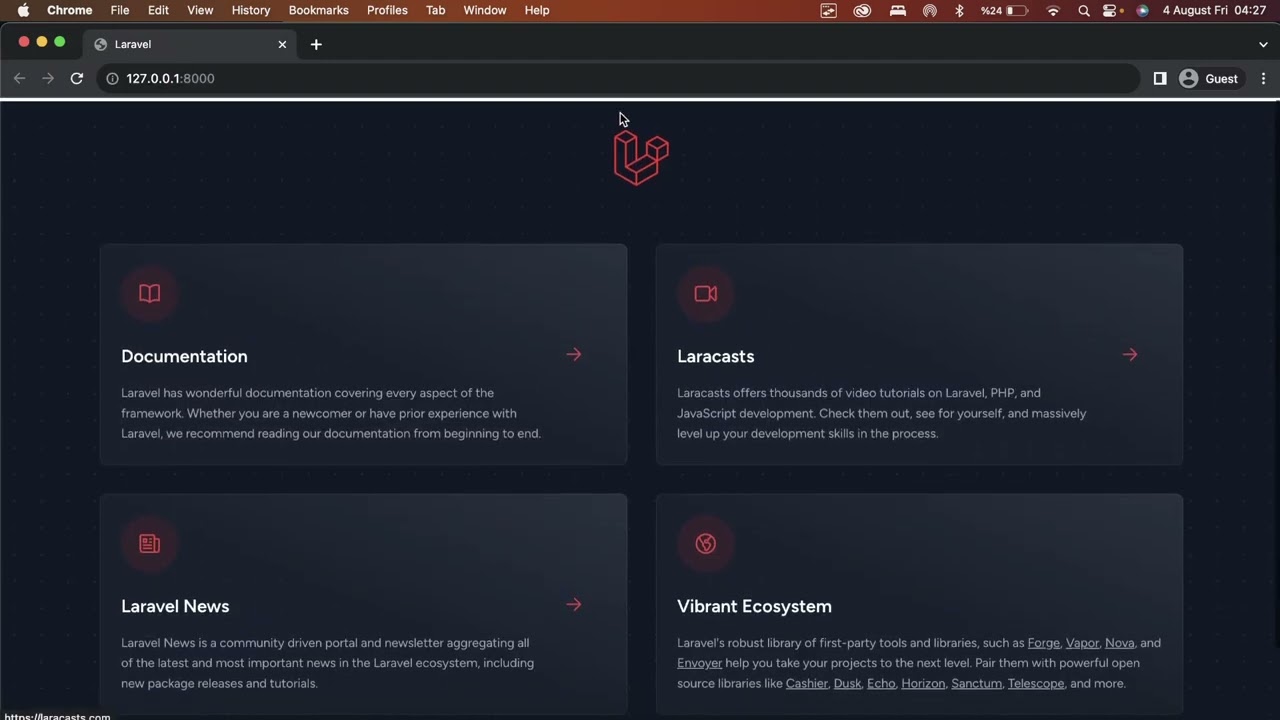Open the Profiles menu
This screenshot has height=720, width=1280.
pos(387,10)
